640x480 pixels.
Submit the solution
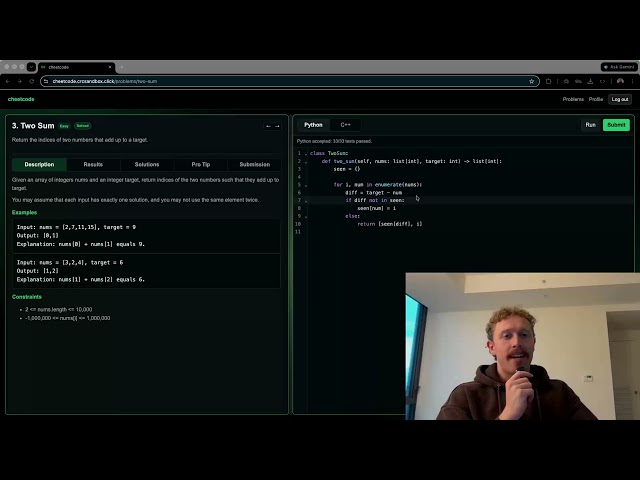click(x=616, y=125)
